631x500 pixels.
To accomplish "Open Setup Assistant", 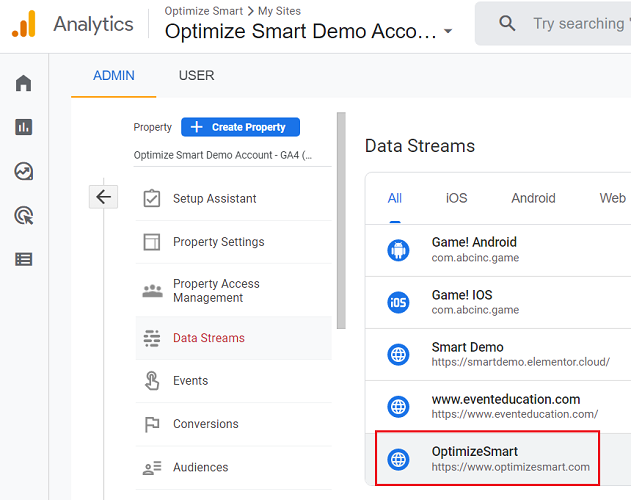I will (x=233, y=198).
